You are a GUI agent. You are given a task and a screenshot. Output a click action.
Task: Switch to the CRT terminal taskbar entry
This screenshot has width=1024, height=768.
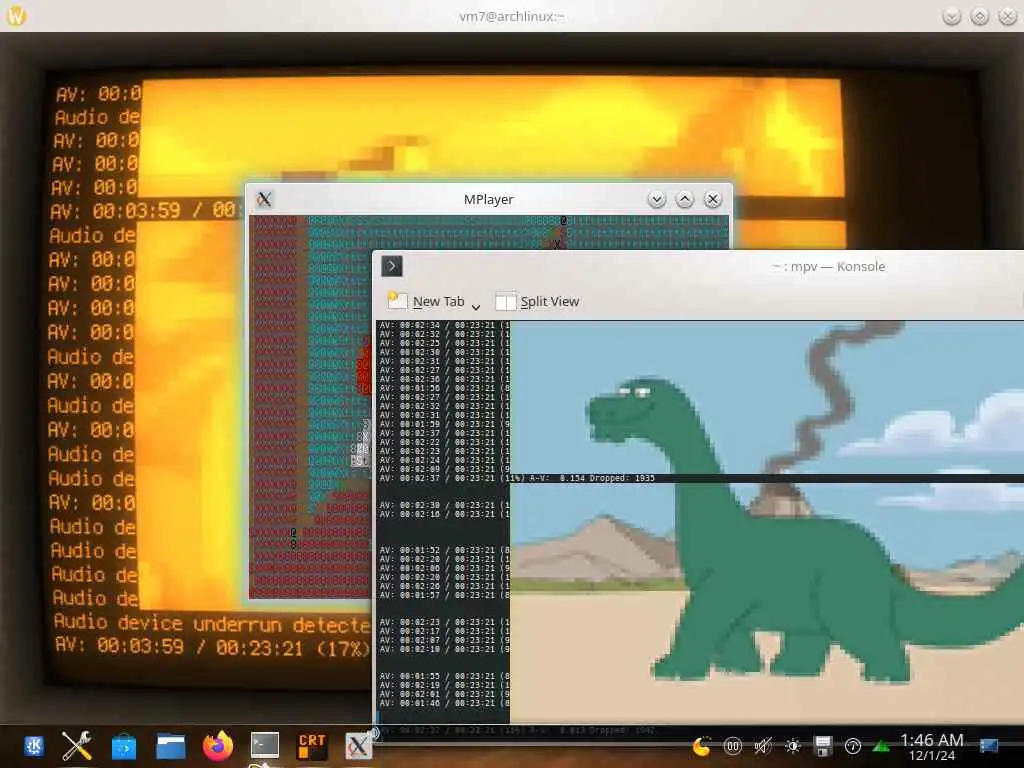point(312,745)
